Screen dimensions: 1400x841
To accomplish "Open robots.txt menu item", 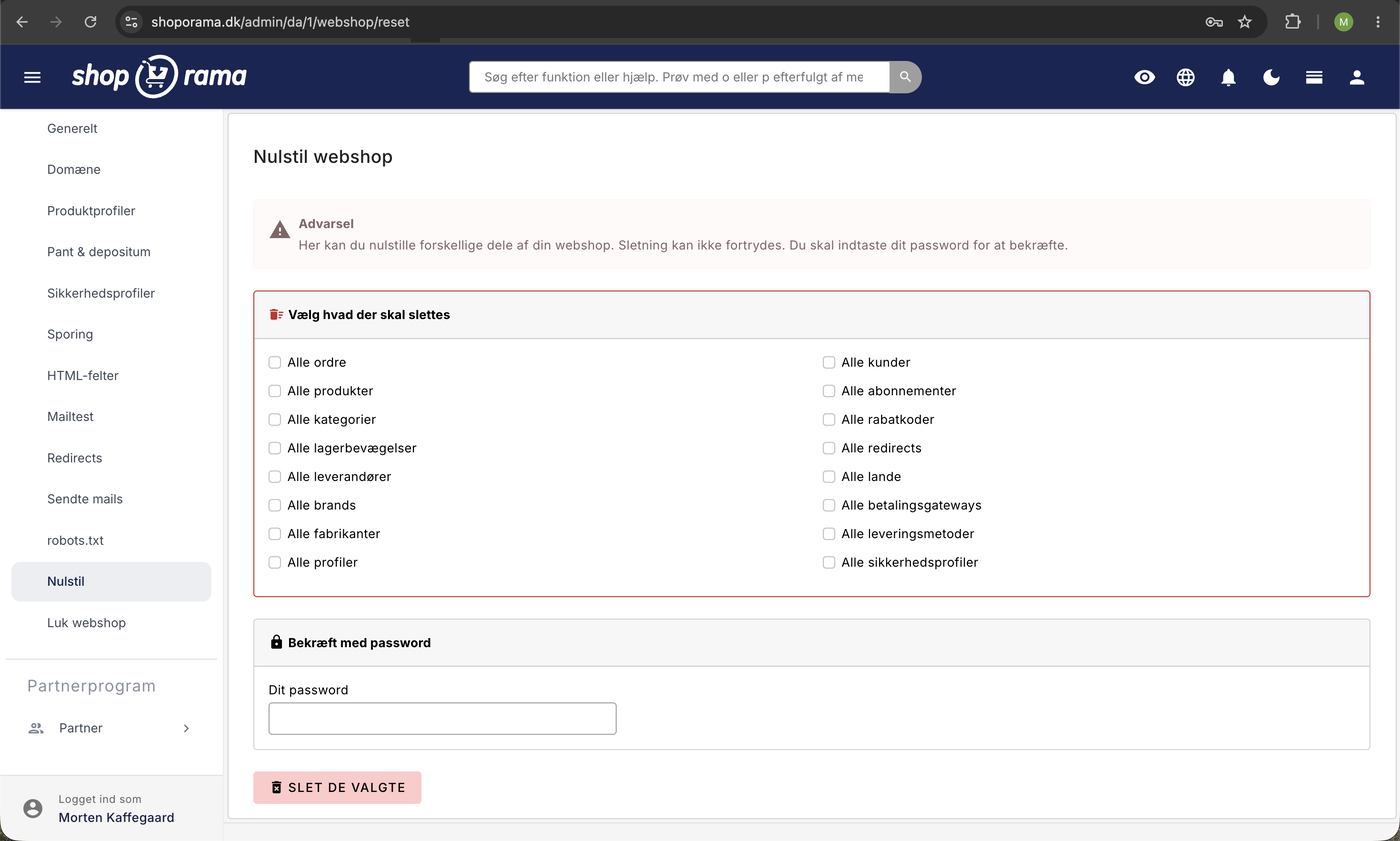I will point(111,540).
